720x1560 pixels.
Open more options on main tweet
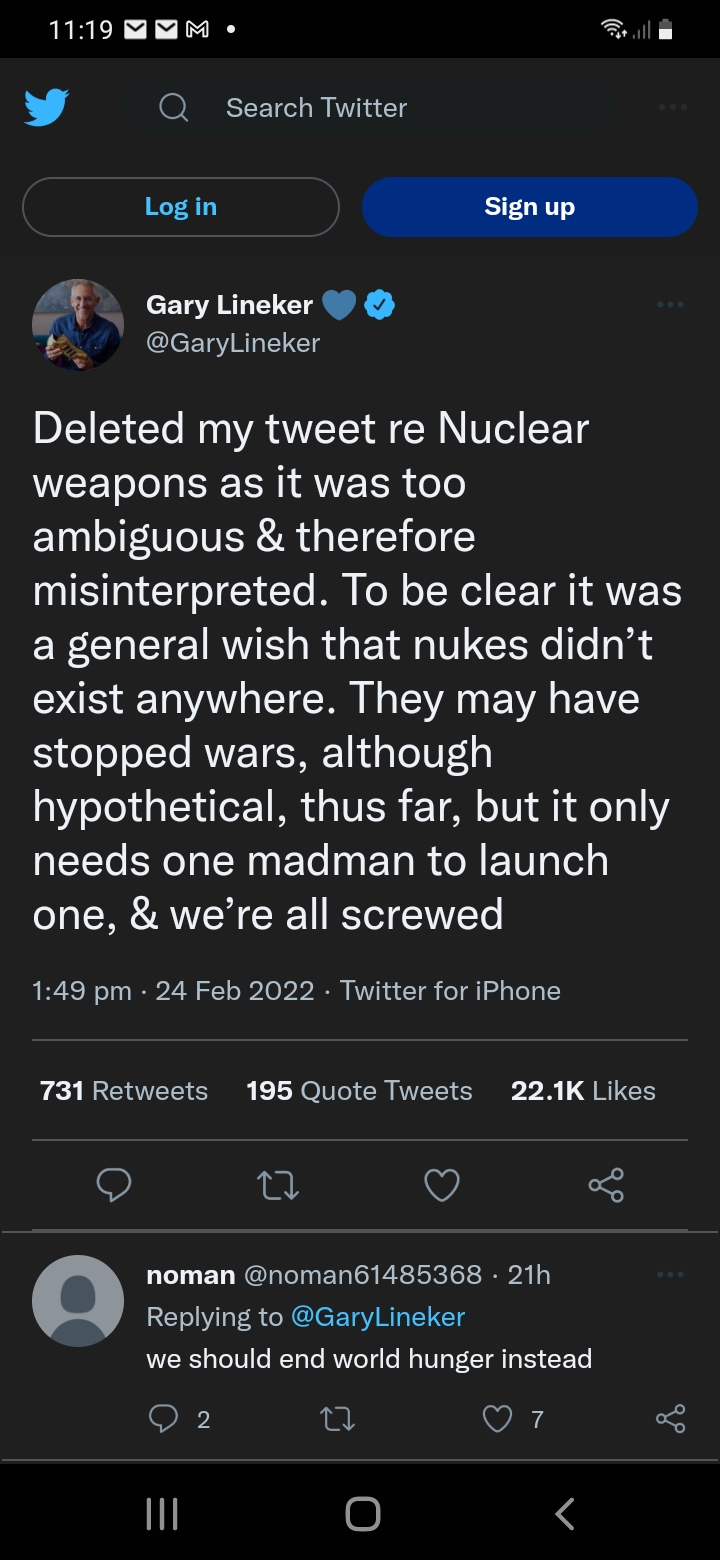tap(671, 304)
